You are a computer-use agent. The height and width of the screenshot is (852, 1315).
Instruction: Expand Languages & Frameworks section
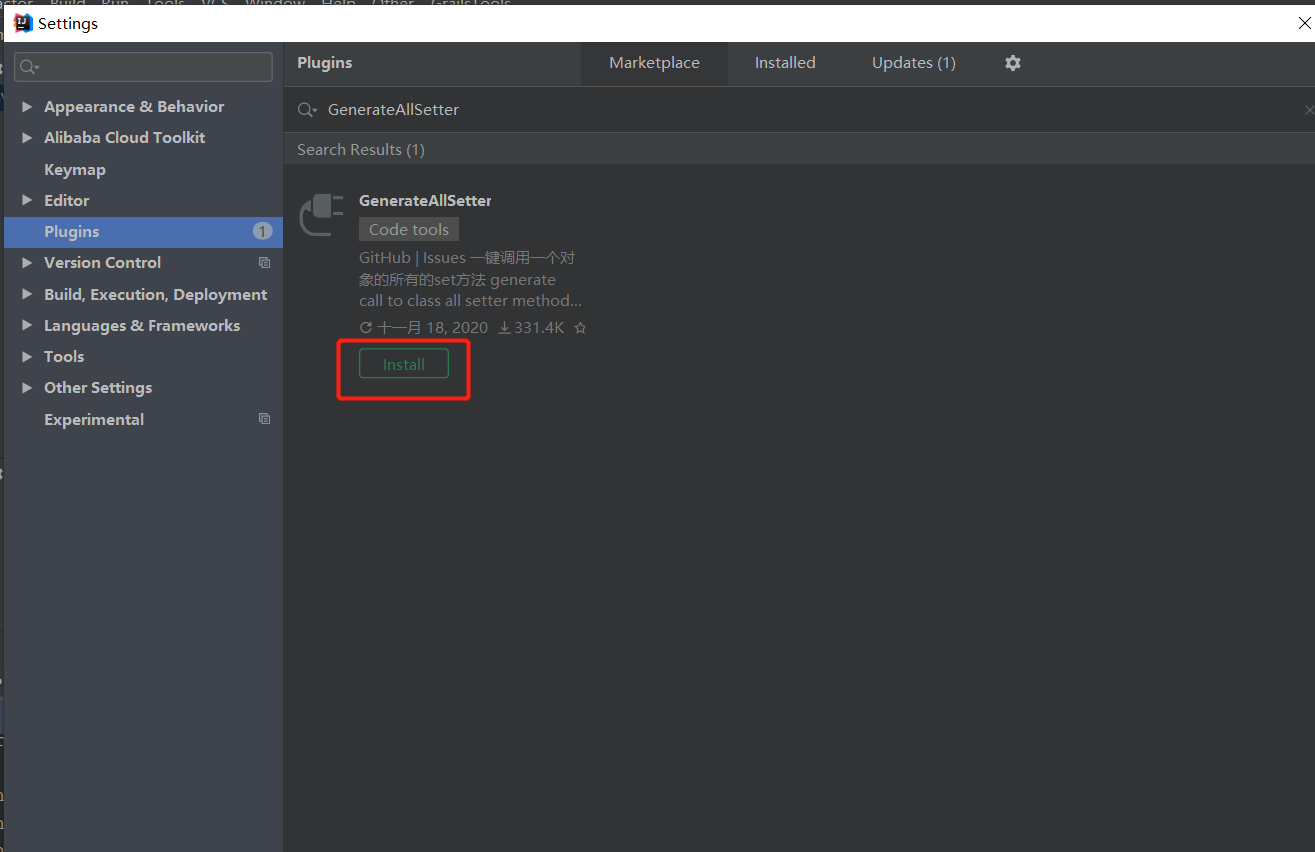[x=27, y=326]
